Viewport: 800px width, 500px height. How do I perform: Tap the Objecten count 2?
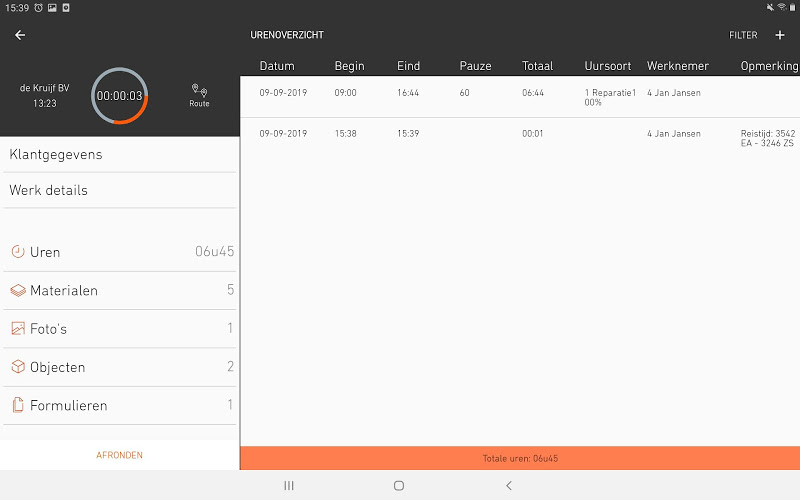230,366
